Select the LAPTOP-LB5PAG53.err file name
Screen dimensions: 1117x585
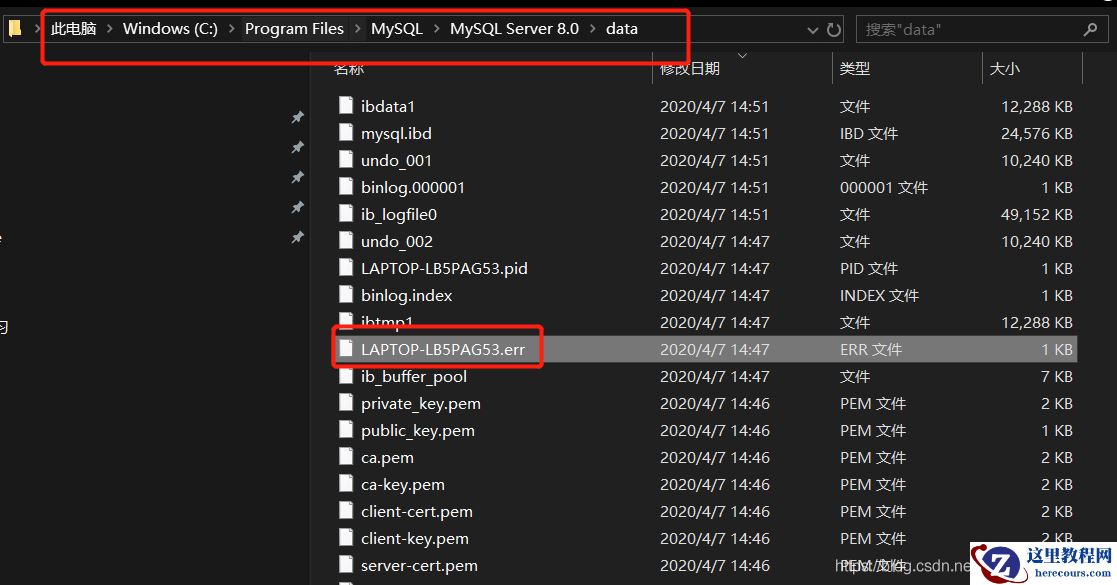point(442,349)
